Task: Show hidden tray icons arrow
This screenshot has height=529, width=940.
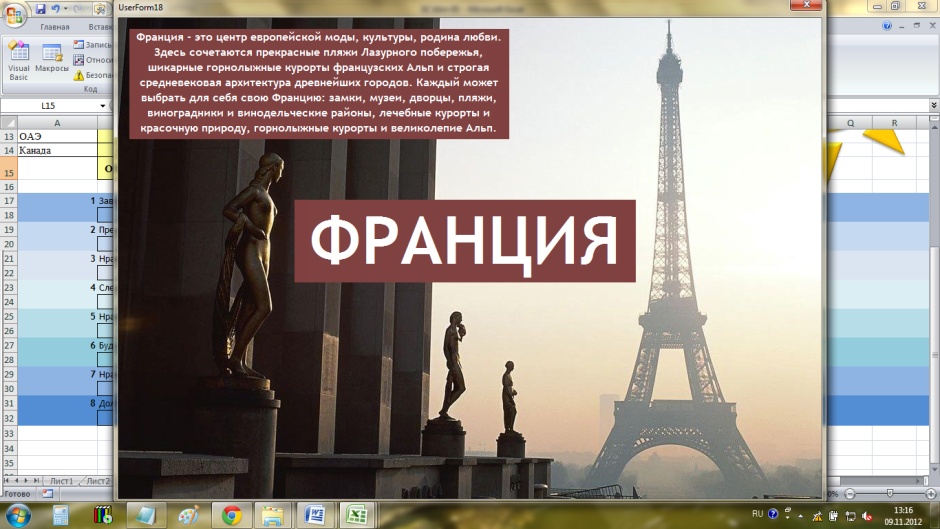Action: (801, 516)
